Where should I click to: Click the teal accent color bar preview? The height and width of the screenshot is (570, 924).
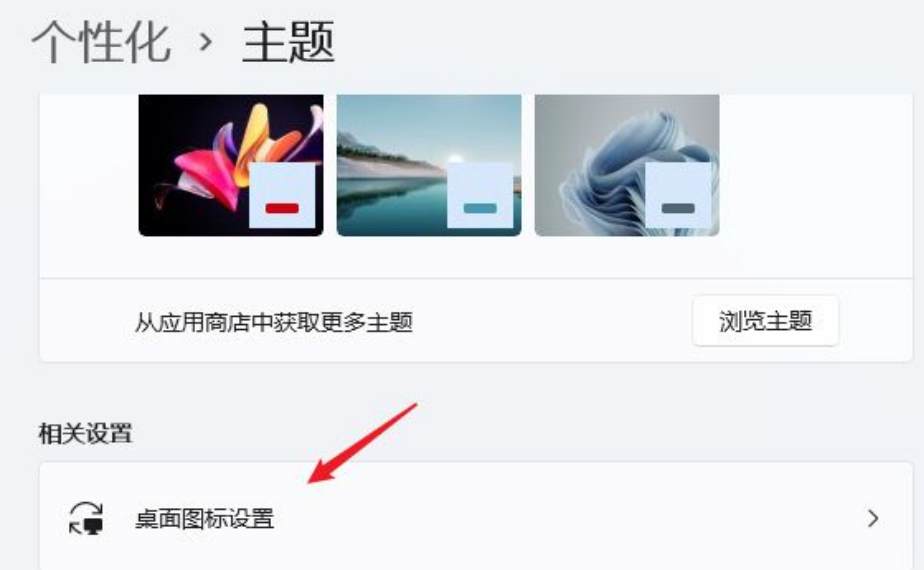coord(480,208)
